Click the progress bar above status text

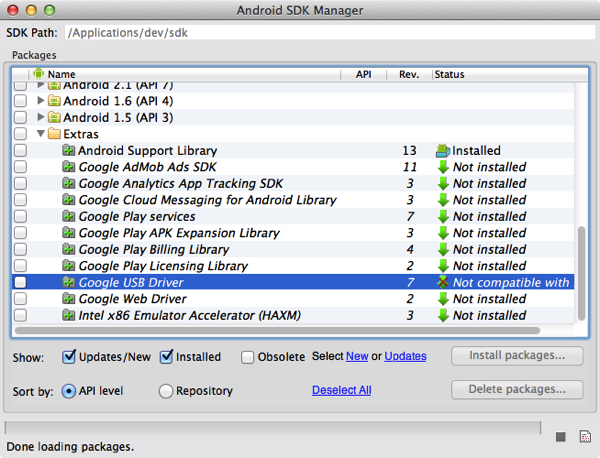point(272,427)
